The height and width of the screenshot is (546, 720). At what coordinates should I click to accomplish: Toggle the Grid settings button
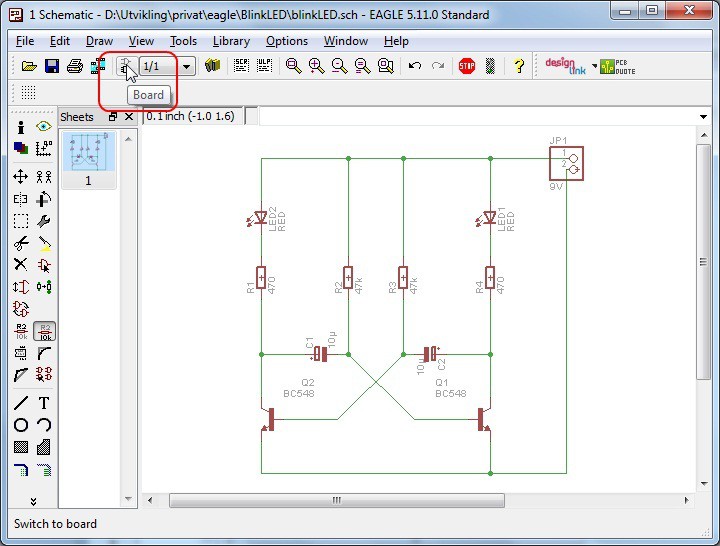28,92
